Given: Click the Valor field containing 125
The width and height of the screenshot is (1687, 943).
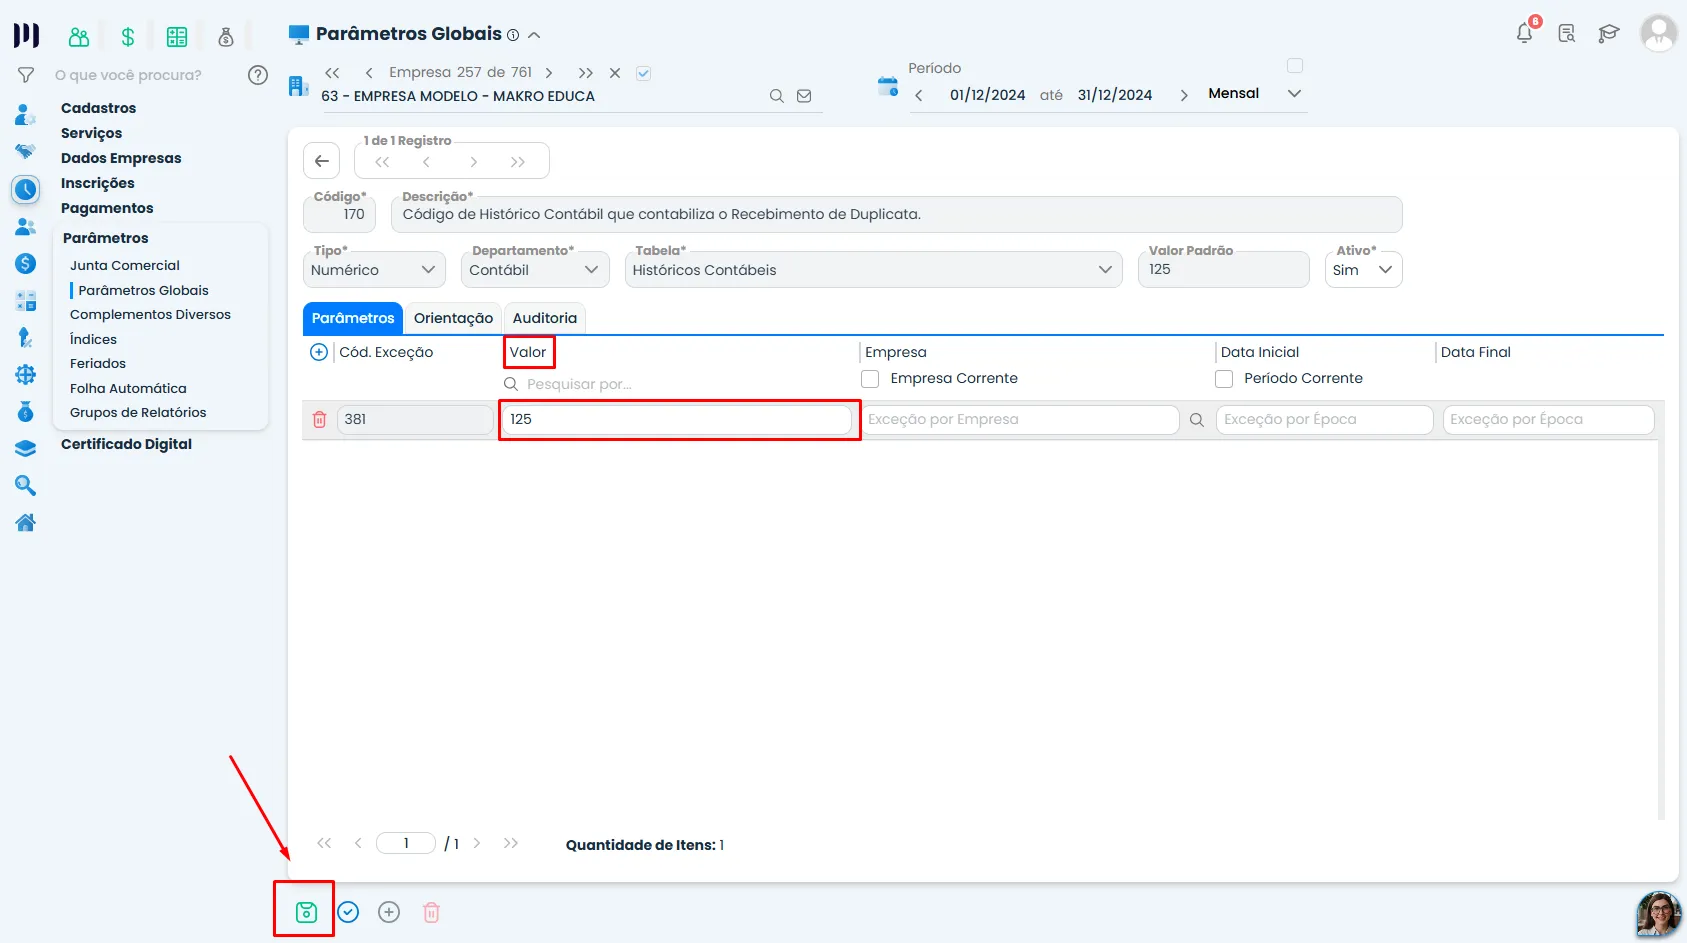Looking at the screenshot, I should point(677,420).
